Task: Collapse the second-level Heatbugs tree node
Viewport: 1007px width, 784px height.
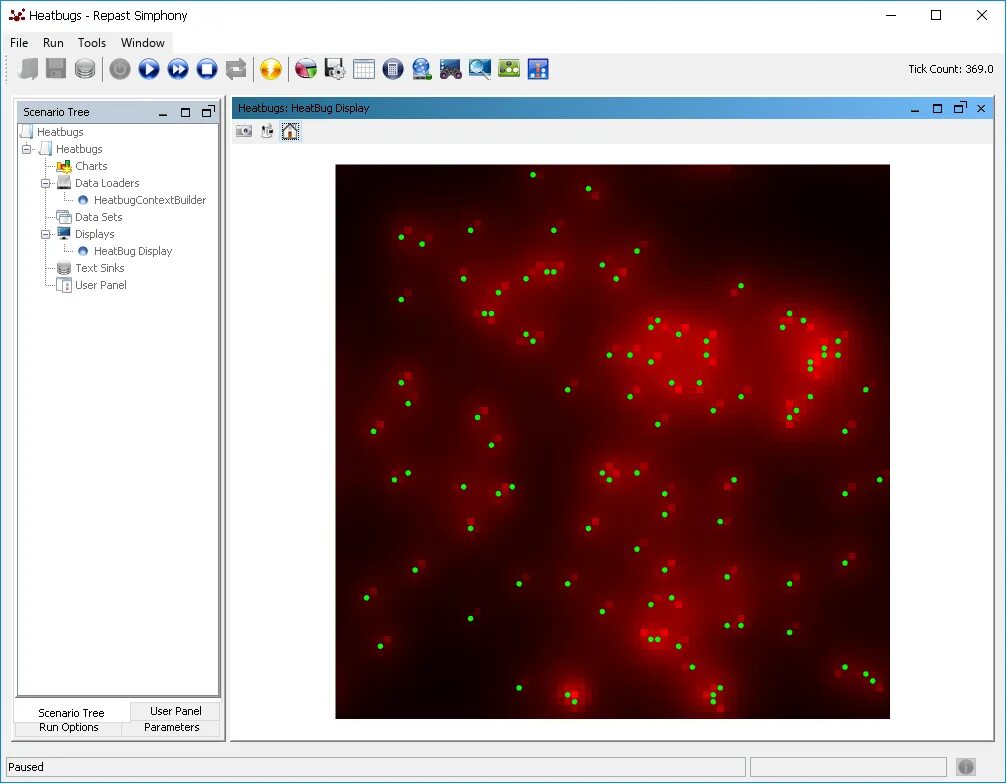Action: click(x=26, y=149)
